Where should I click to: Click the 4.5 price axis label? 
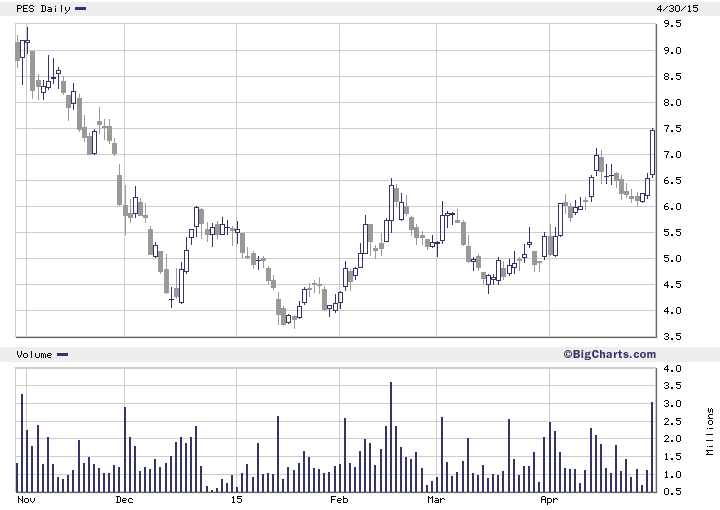(672, 285)
